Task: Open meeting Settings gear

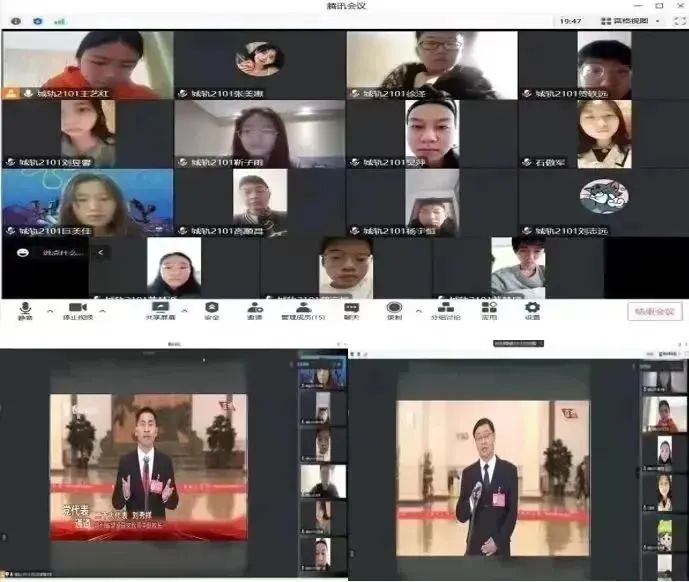Action: [x=532, y=310]
